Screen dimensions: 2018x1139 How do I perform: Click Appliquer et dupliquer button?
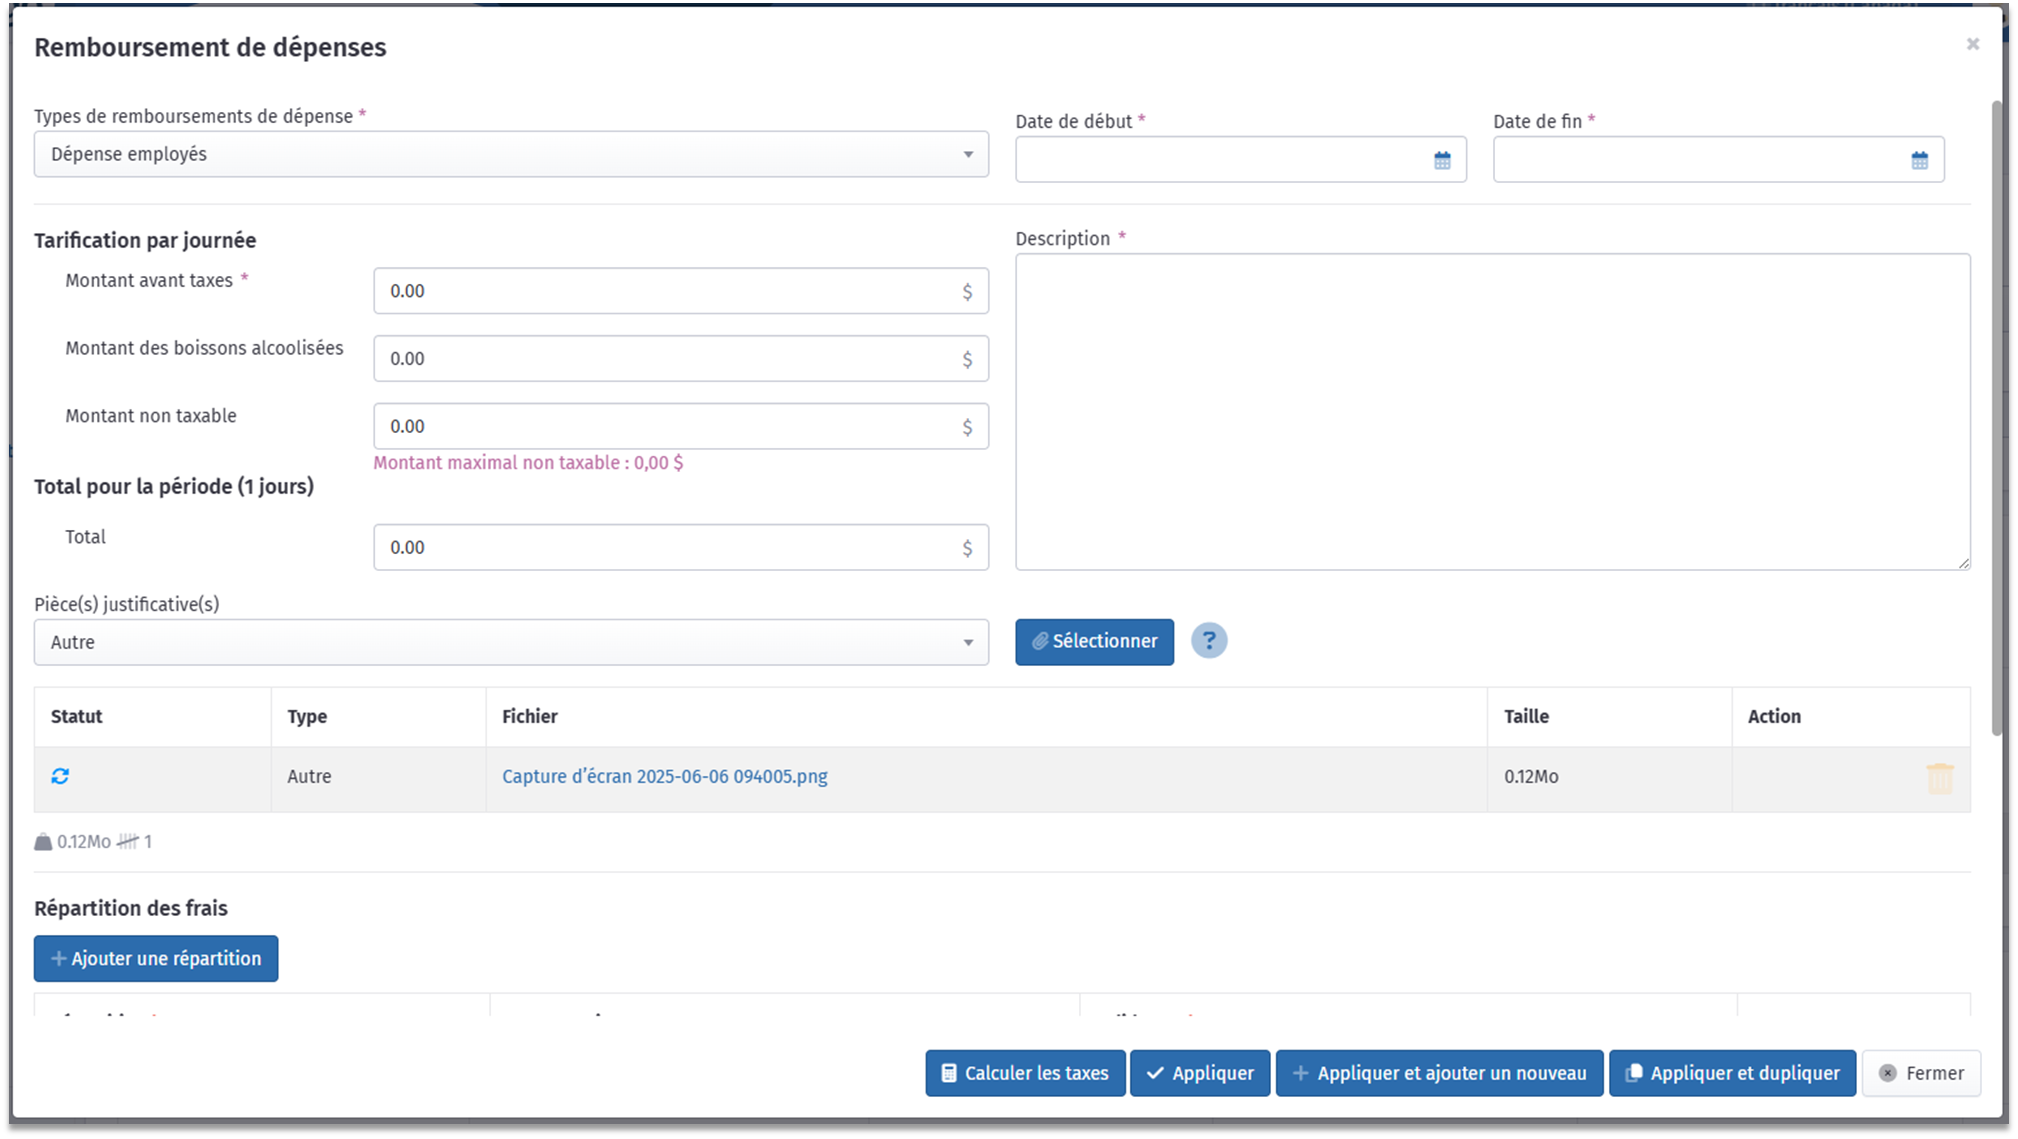[1732, 1073]
